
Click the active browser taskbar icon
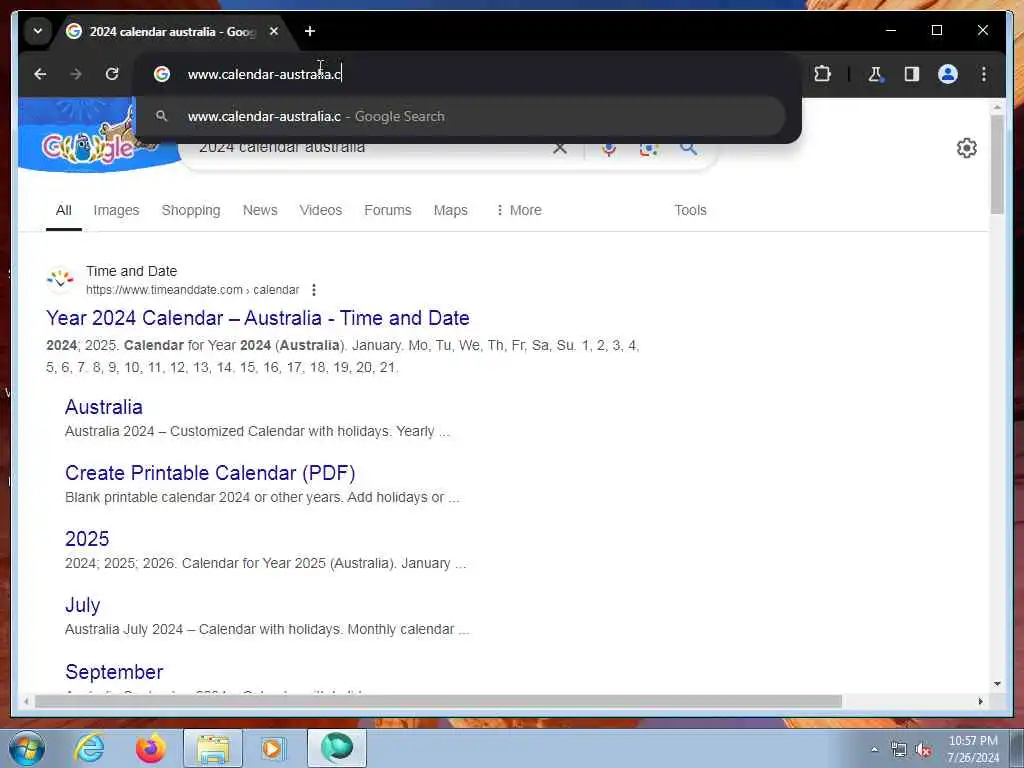[x=337, y=748]
